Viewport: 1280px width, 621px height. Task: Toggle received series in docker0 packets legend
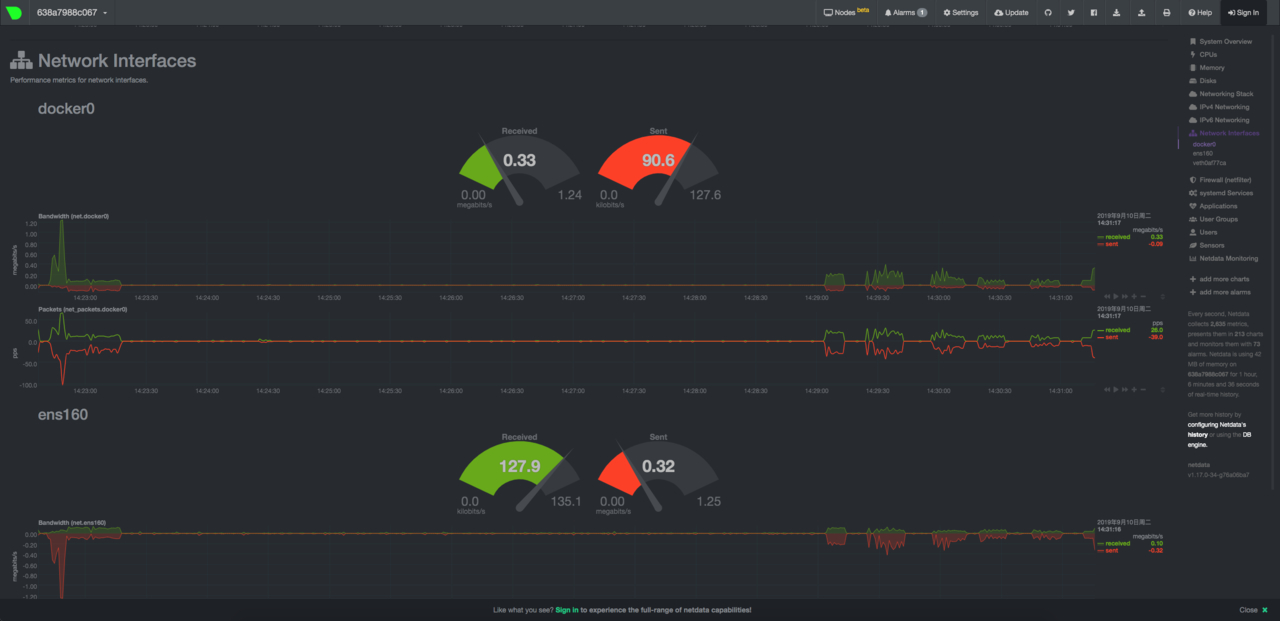pos(1115,330)
